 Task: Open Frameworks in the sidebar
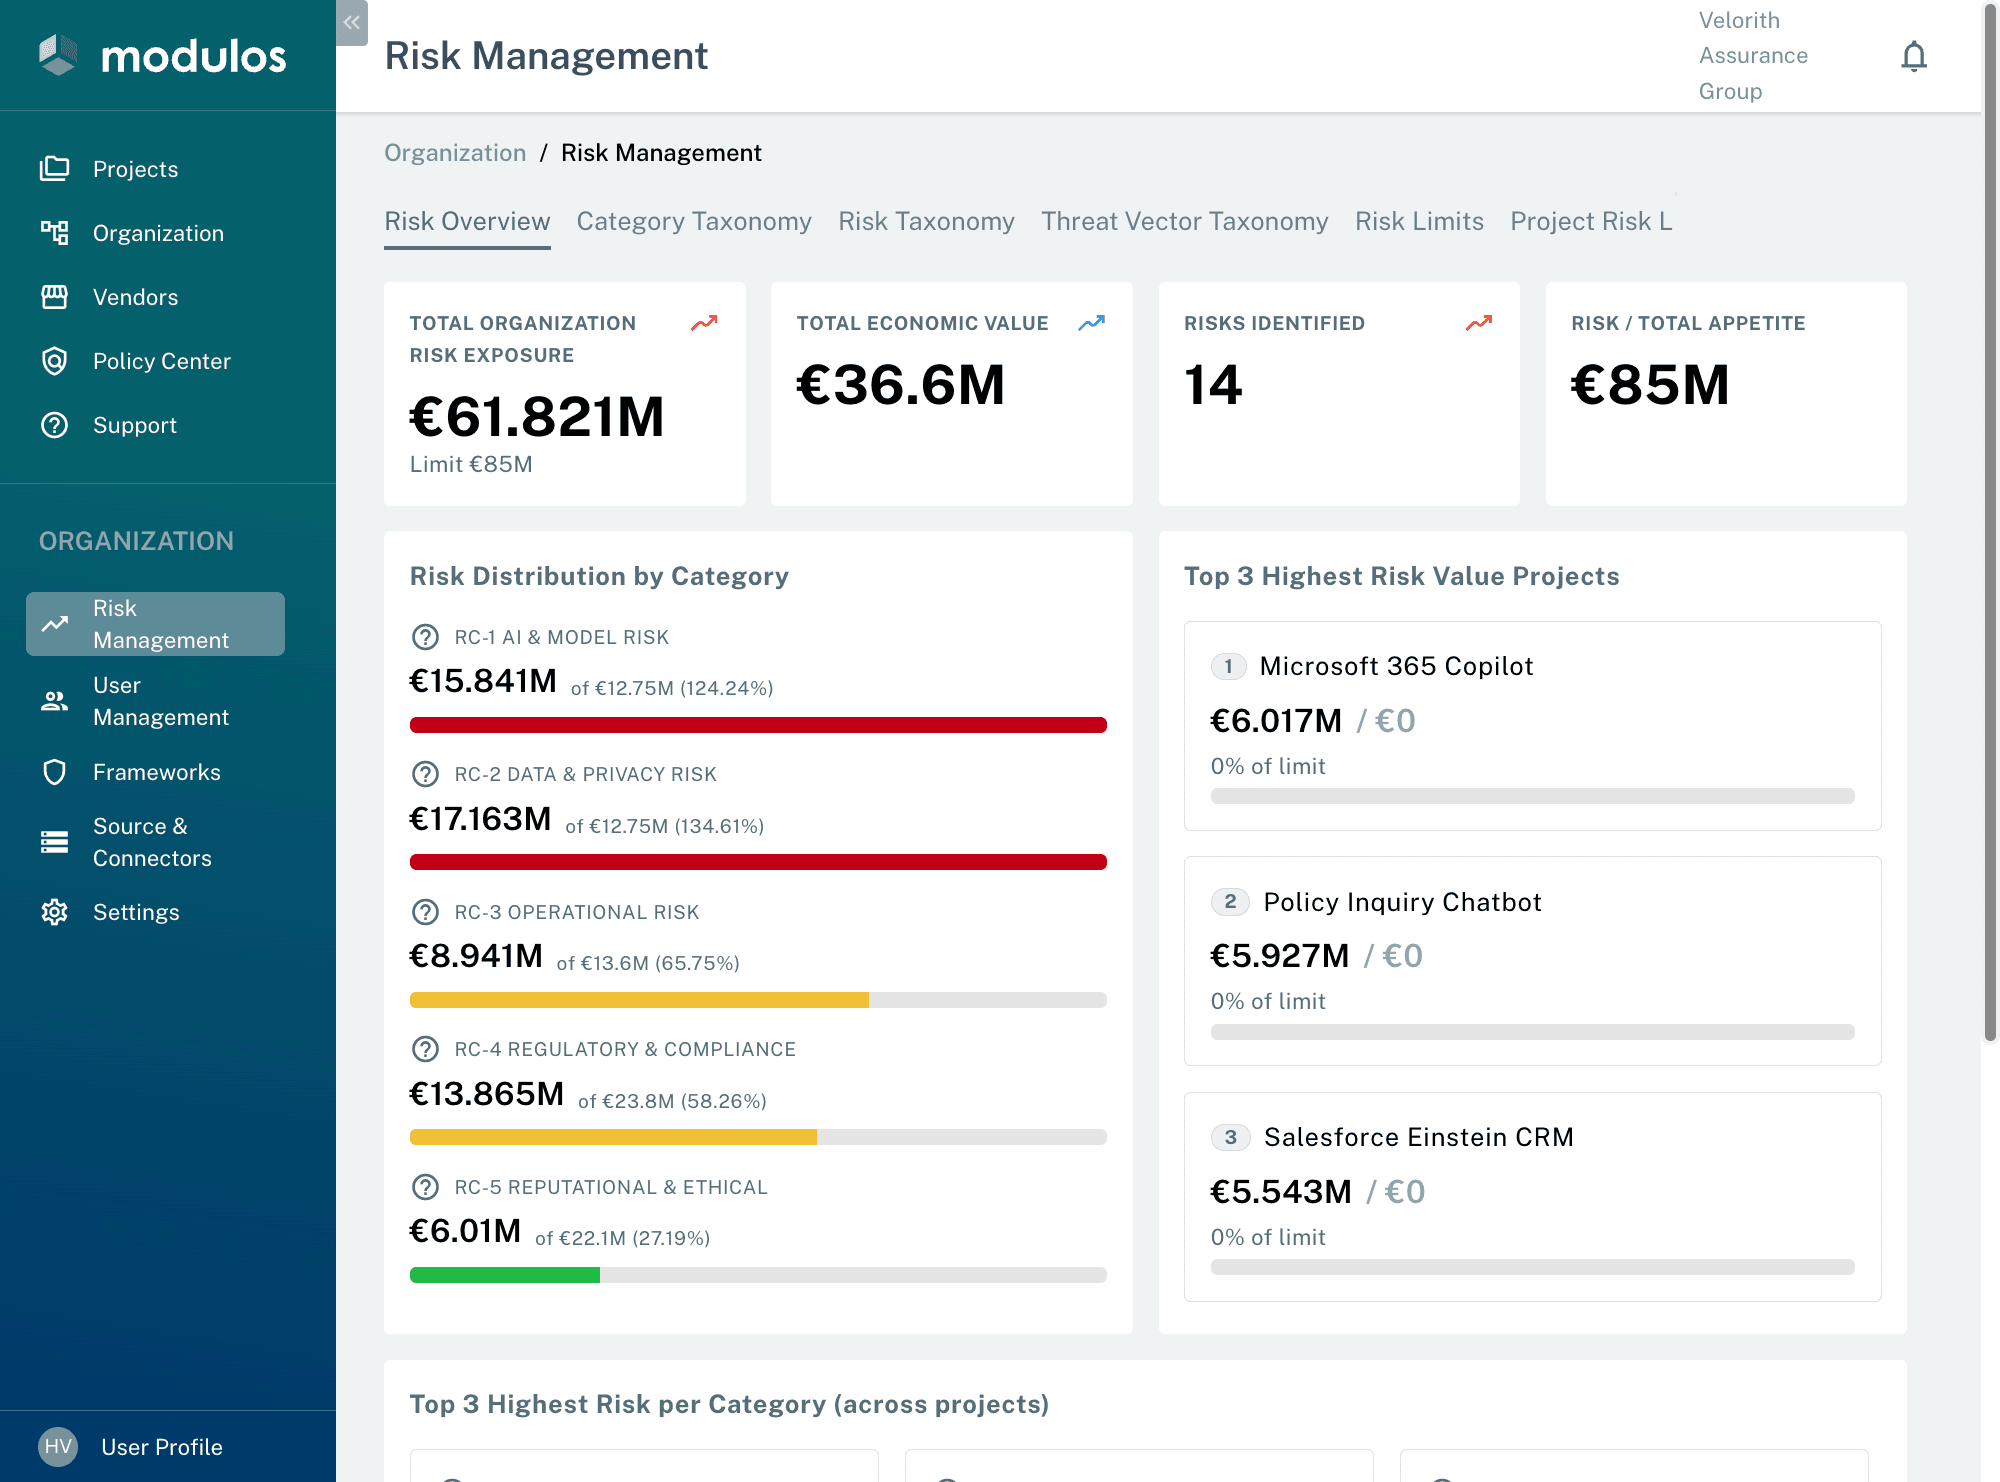156,772
